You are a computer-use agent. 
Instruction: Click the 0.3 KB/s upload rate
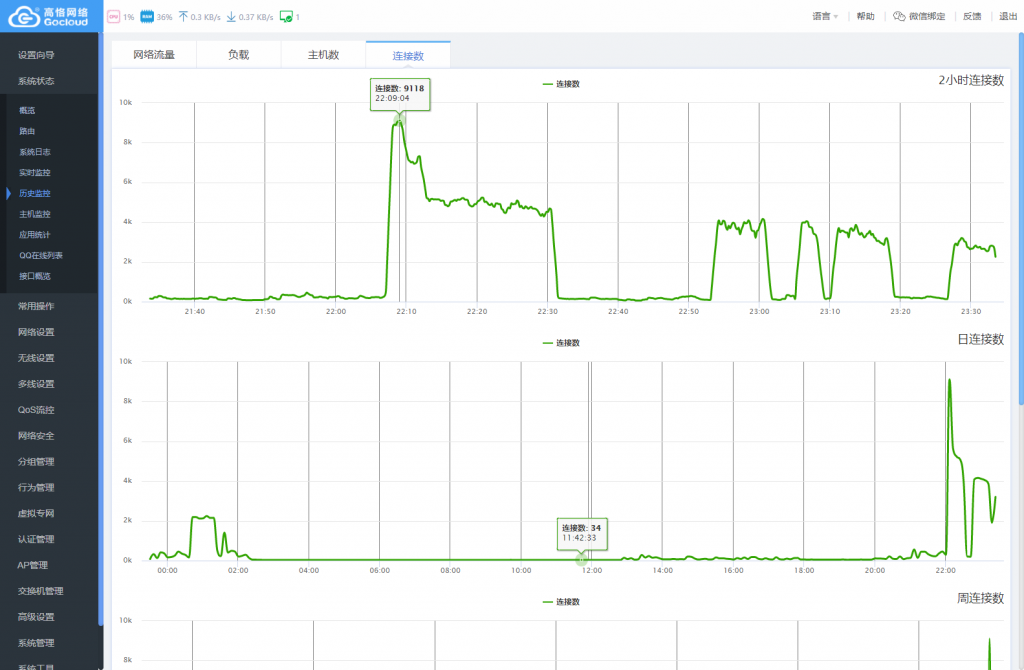[x=206, y=18]
